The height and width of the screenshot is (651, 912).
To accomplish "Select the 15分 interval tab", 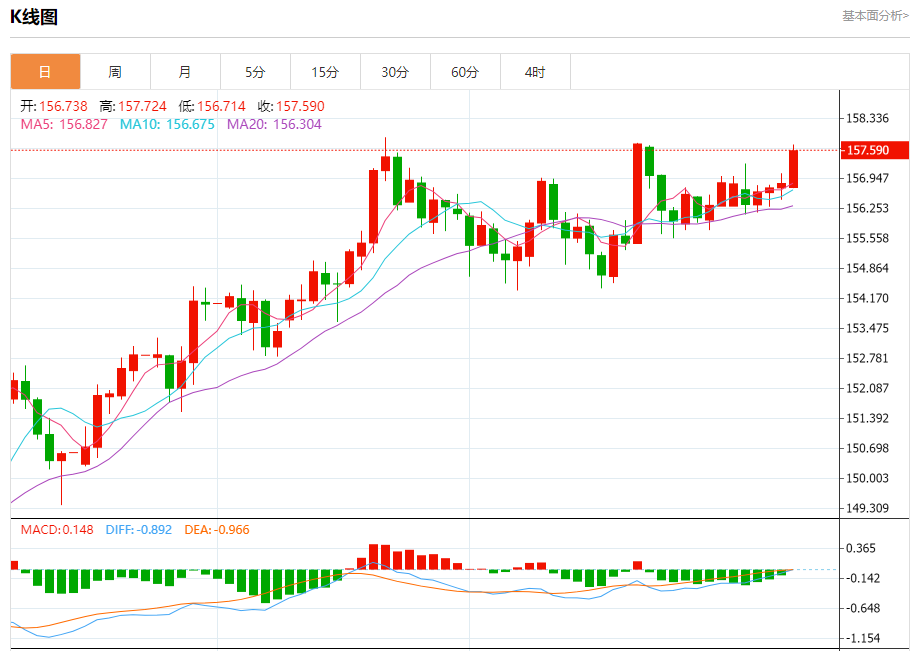I will coord(325,72).
